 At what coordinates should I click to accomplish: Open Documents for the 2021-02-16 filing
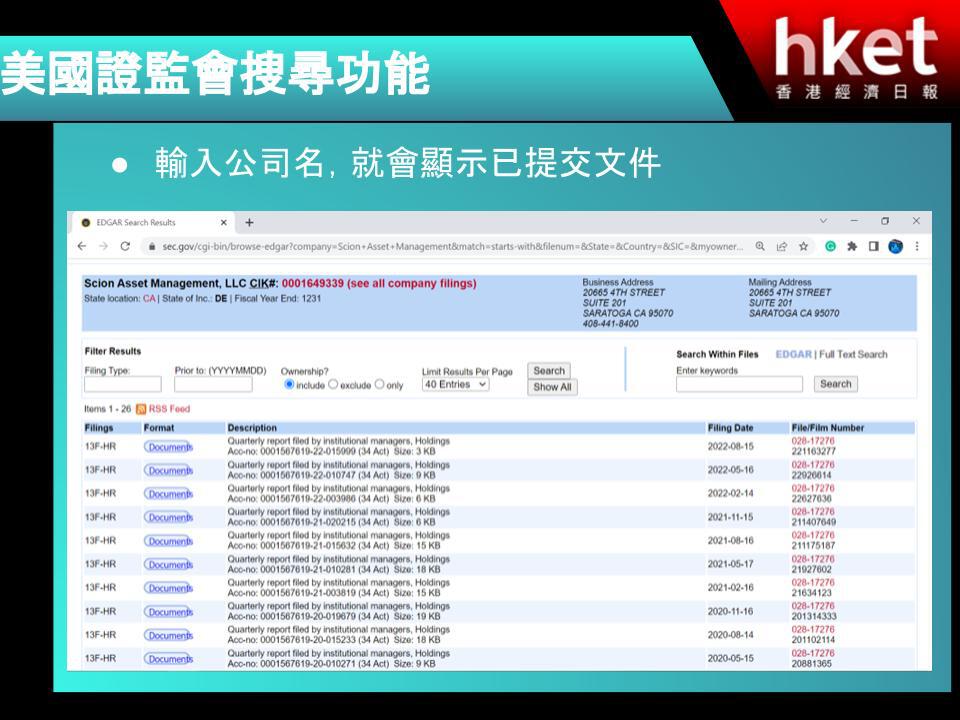(169, 588)
